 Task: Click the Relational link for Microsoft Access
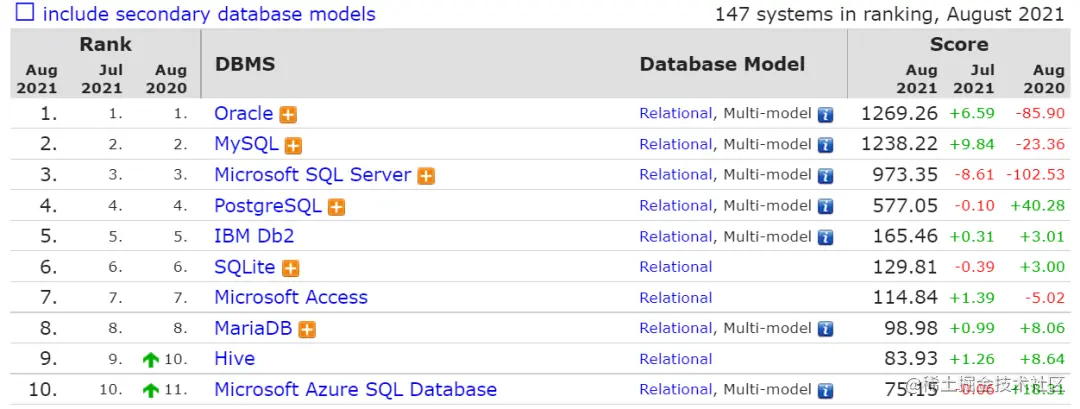point(676,298)
